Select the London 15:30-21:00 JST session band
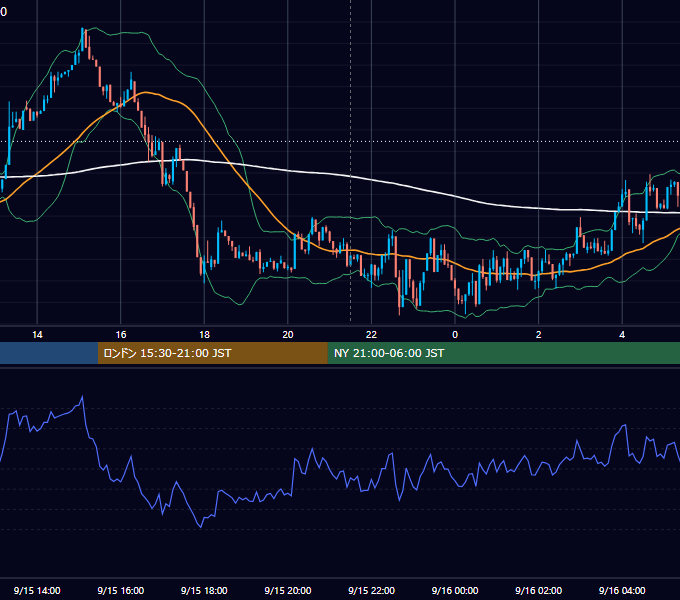The image size is (680, 600). 212,353
